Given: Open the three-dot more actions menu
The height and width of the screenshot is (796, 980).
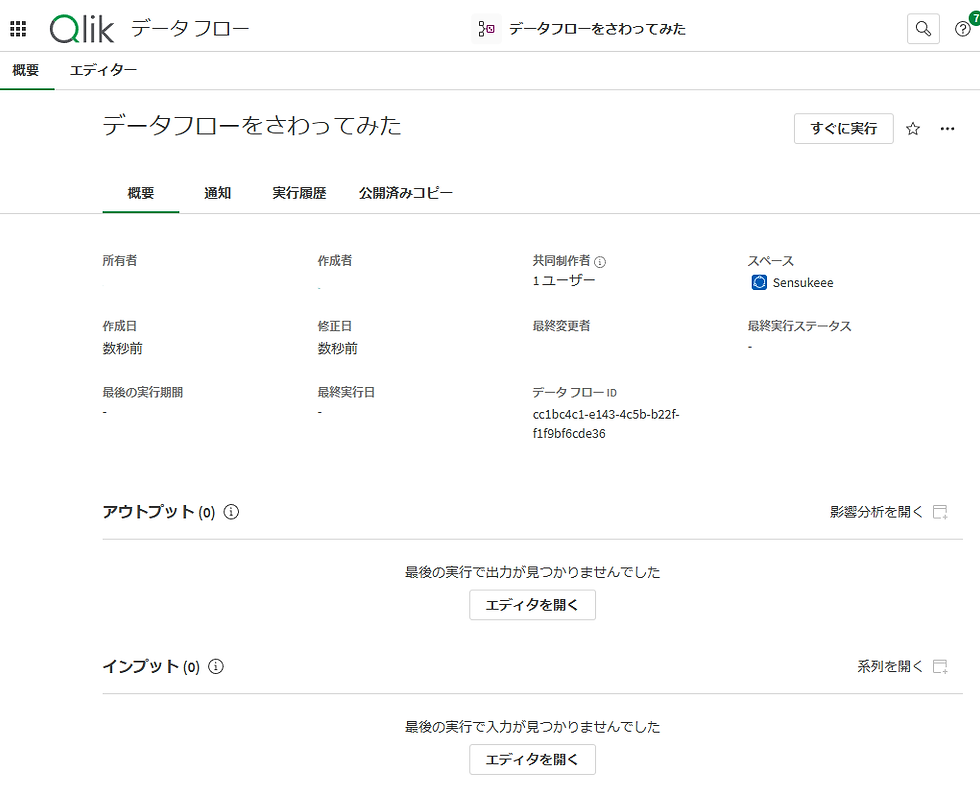Looking at the screenshot, I should (948, 129).
